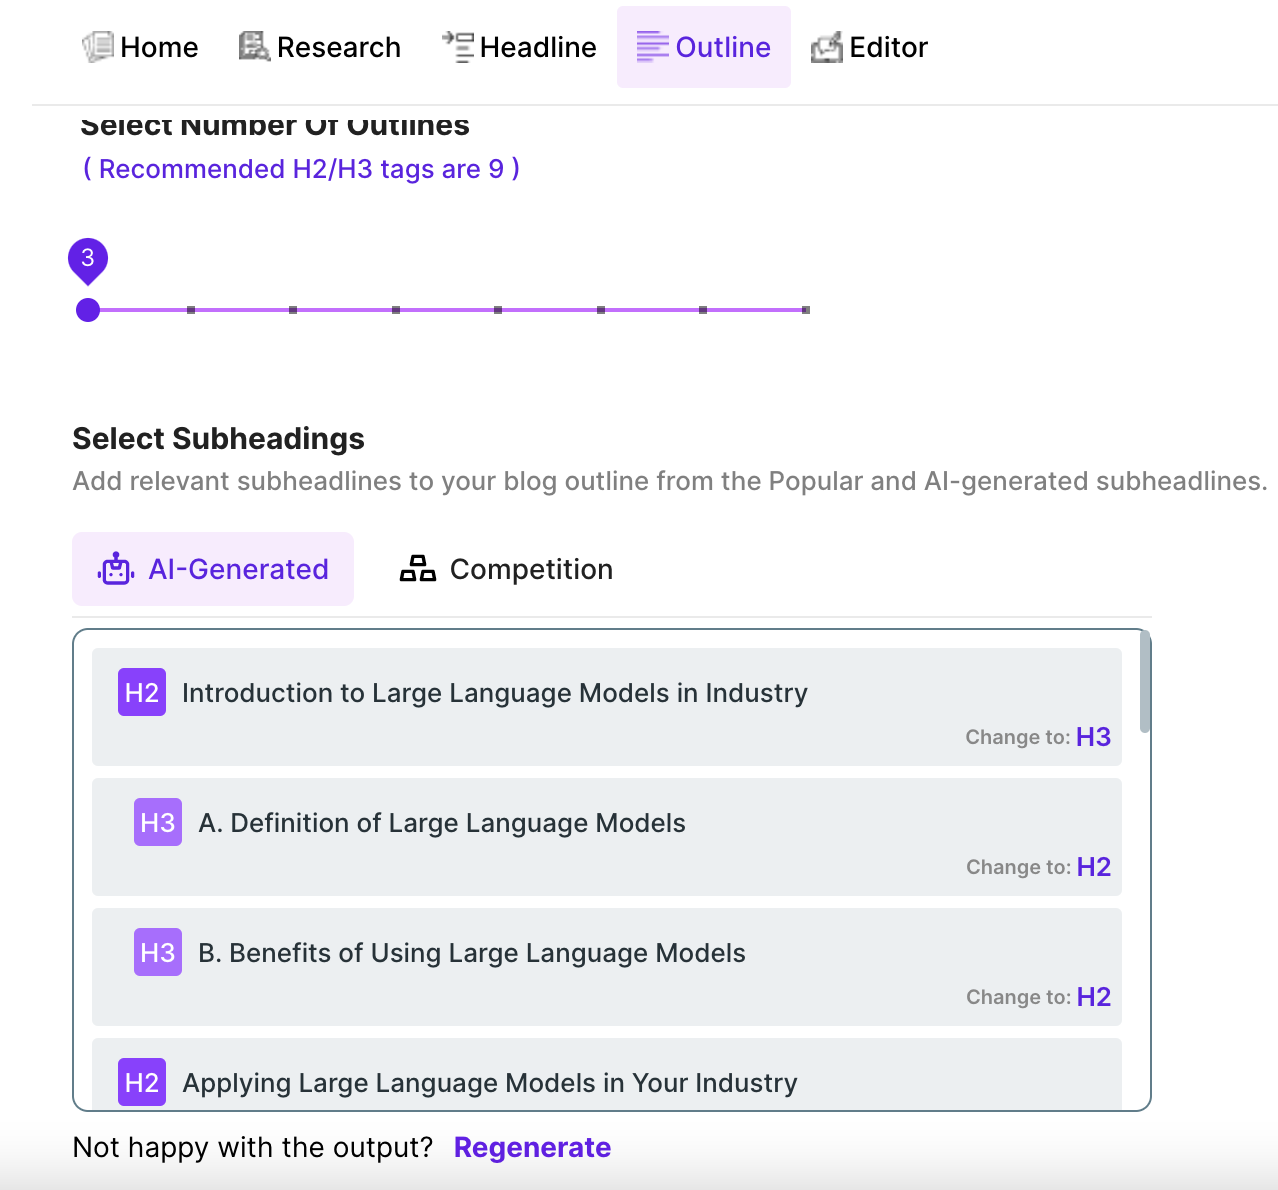
Task: Select 'A. Definition of Large Language Models'
Action: tap(442, 823)
